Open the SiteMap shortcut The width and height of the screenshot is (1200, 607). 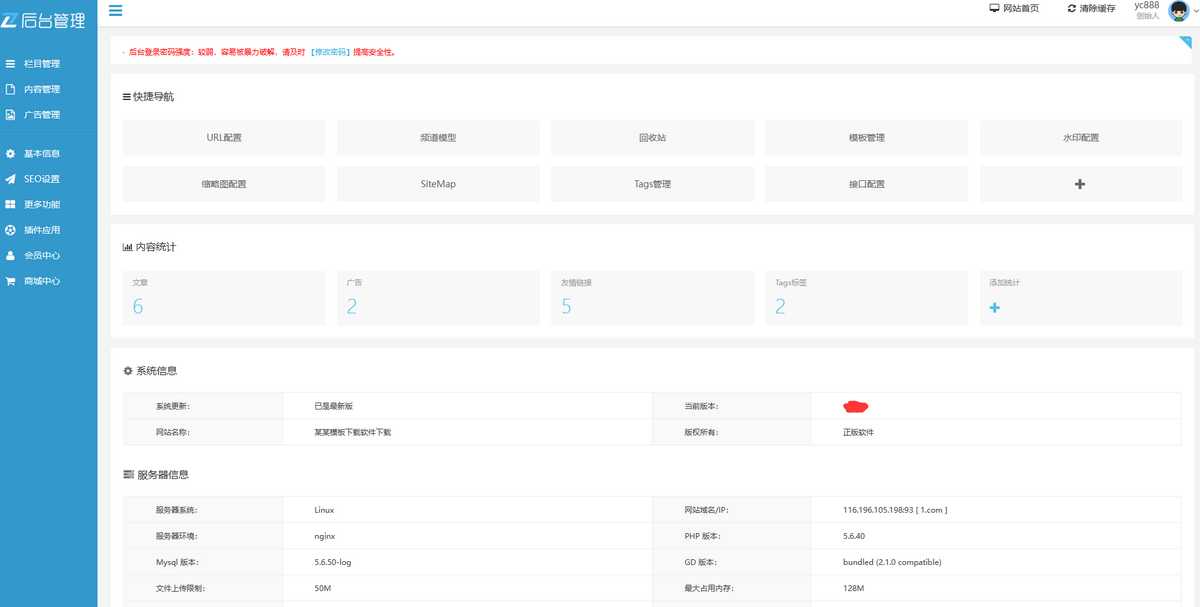click(x=438, y=184)
